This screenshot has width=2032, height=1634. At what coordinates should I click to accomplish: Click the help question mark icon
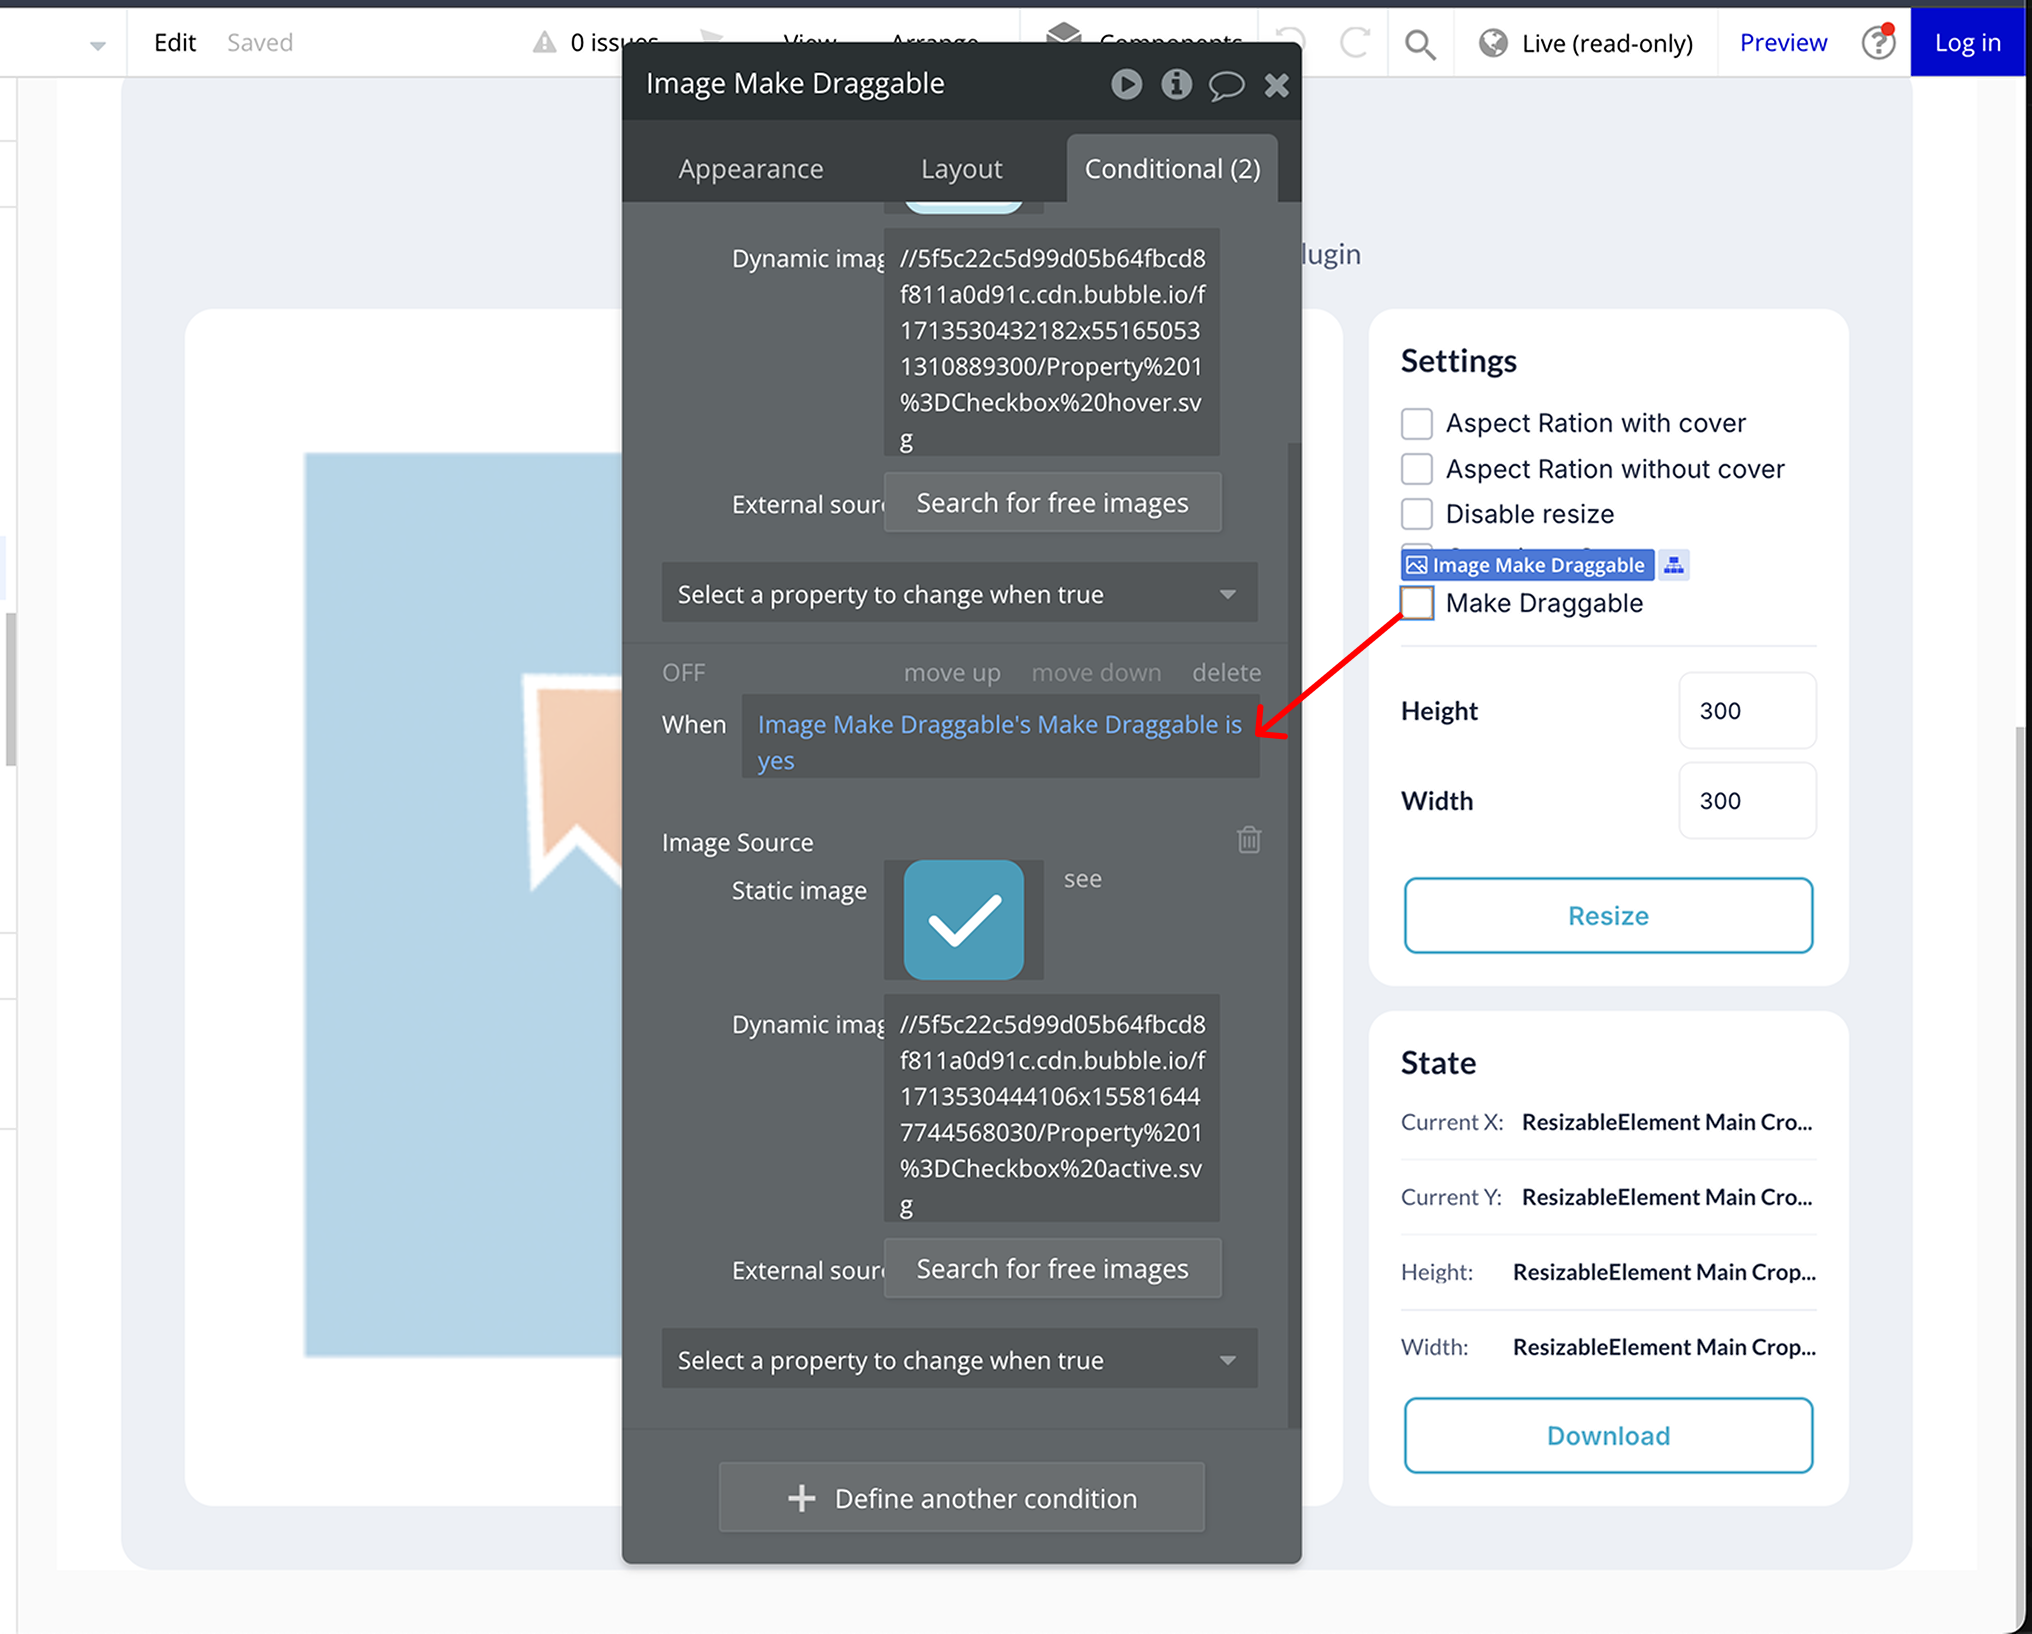click(x=1878, y=43)
